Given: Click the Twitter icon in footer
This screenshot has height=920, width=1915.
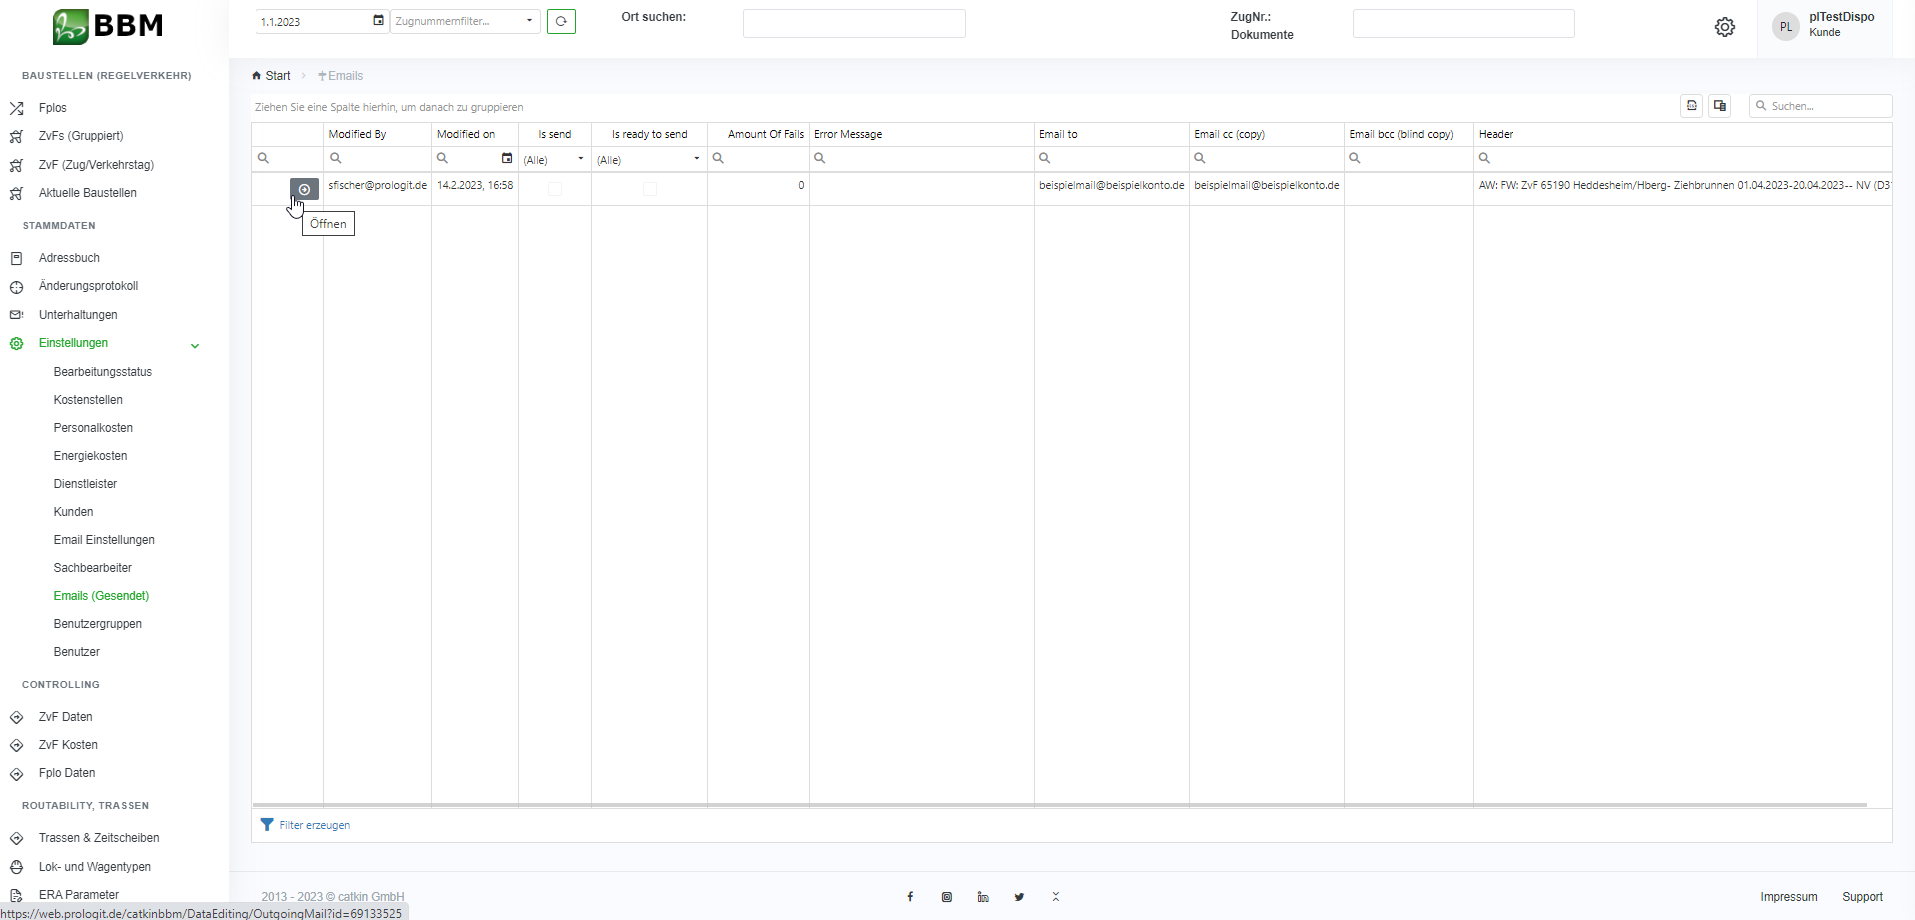Looking at the screenshot, I should (1019, 897).
